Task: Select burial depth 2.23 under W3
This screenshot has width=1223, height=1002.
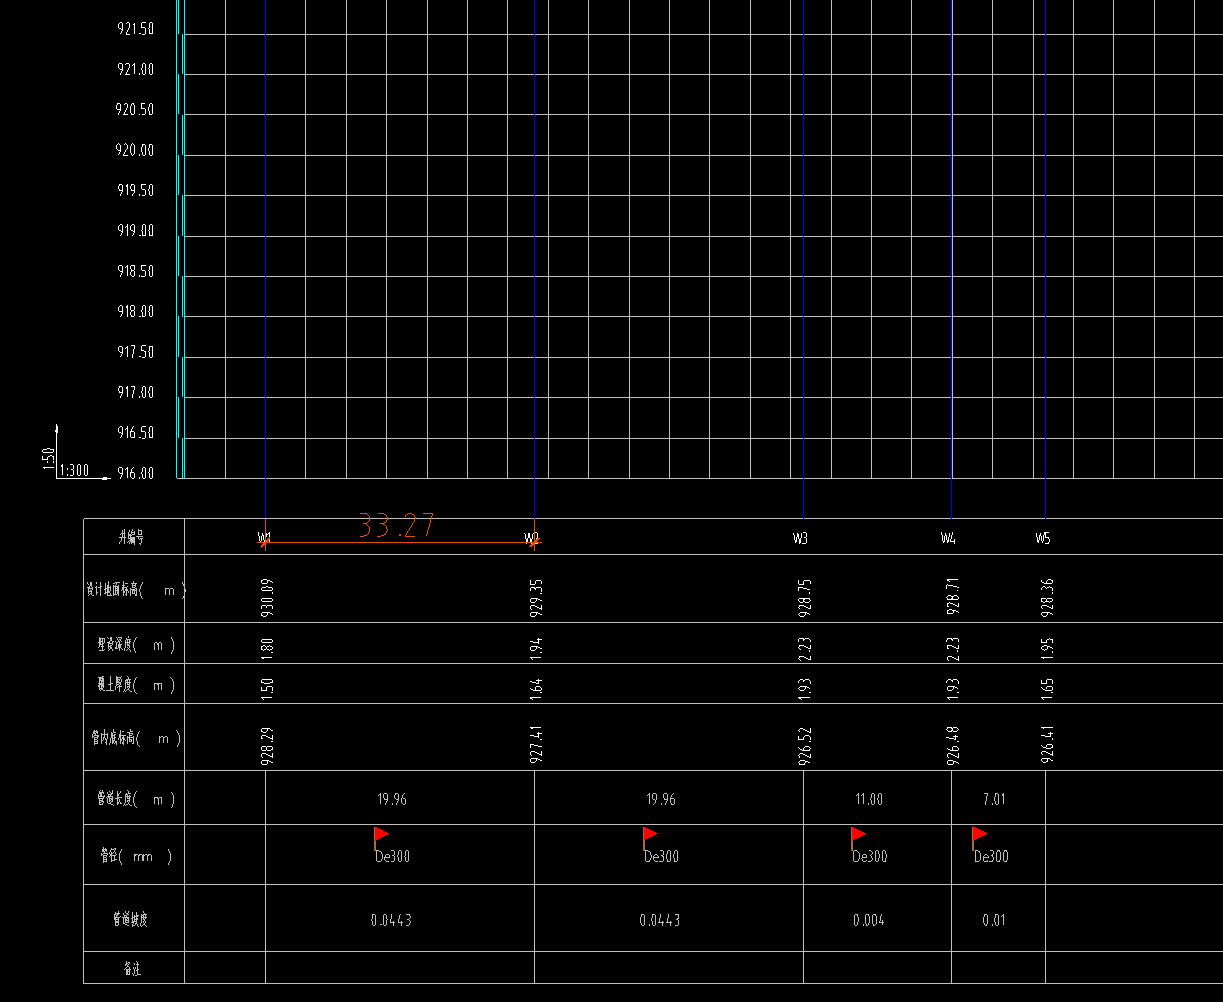Action: [x=805, y=647]
